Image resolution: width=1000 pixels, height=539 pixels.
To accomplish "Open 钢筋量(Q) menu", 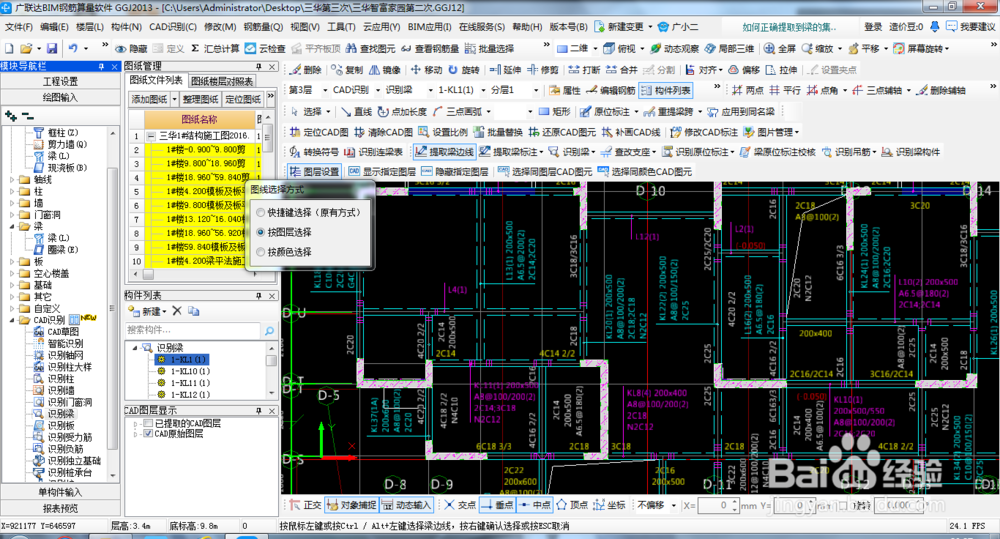I will tap(263, 27).
